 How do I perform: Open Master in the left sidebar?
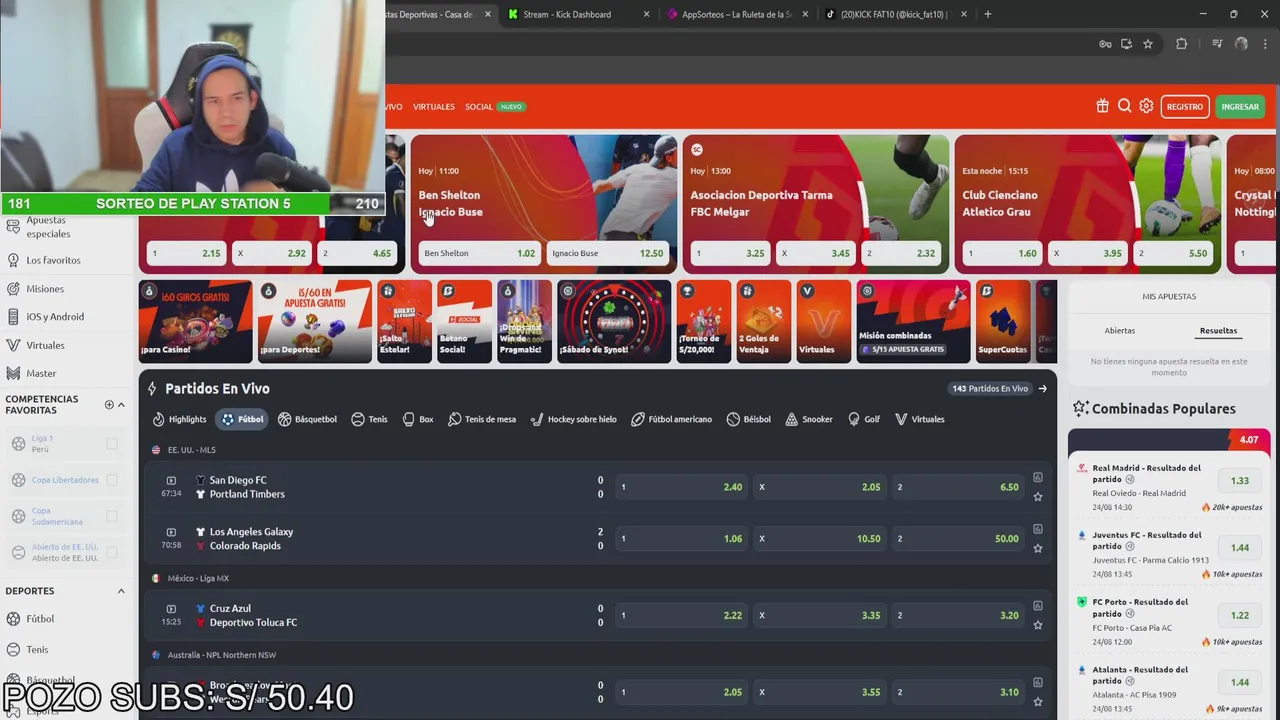click(x=41, y=373)
